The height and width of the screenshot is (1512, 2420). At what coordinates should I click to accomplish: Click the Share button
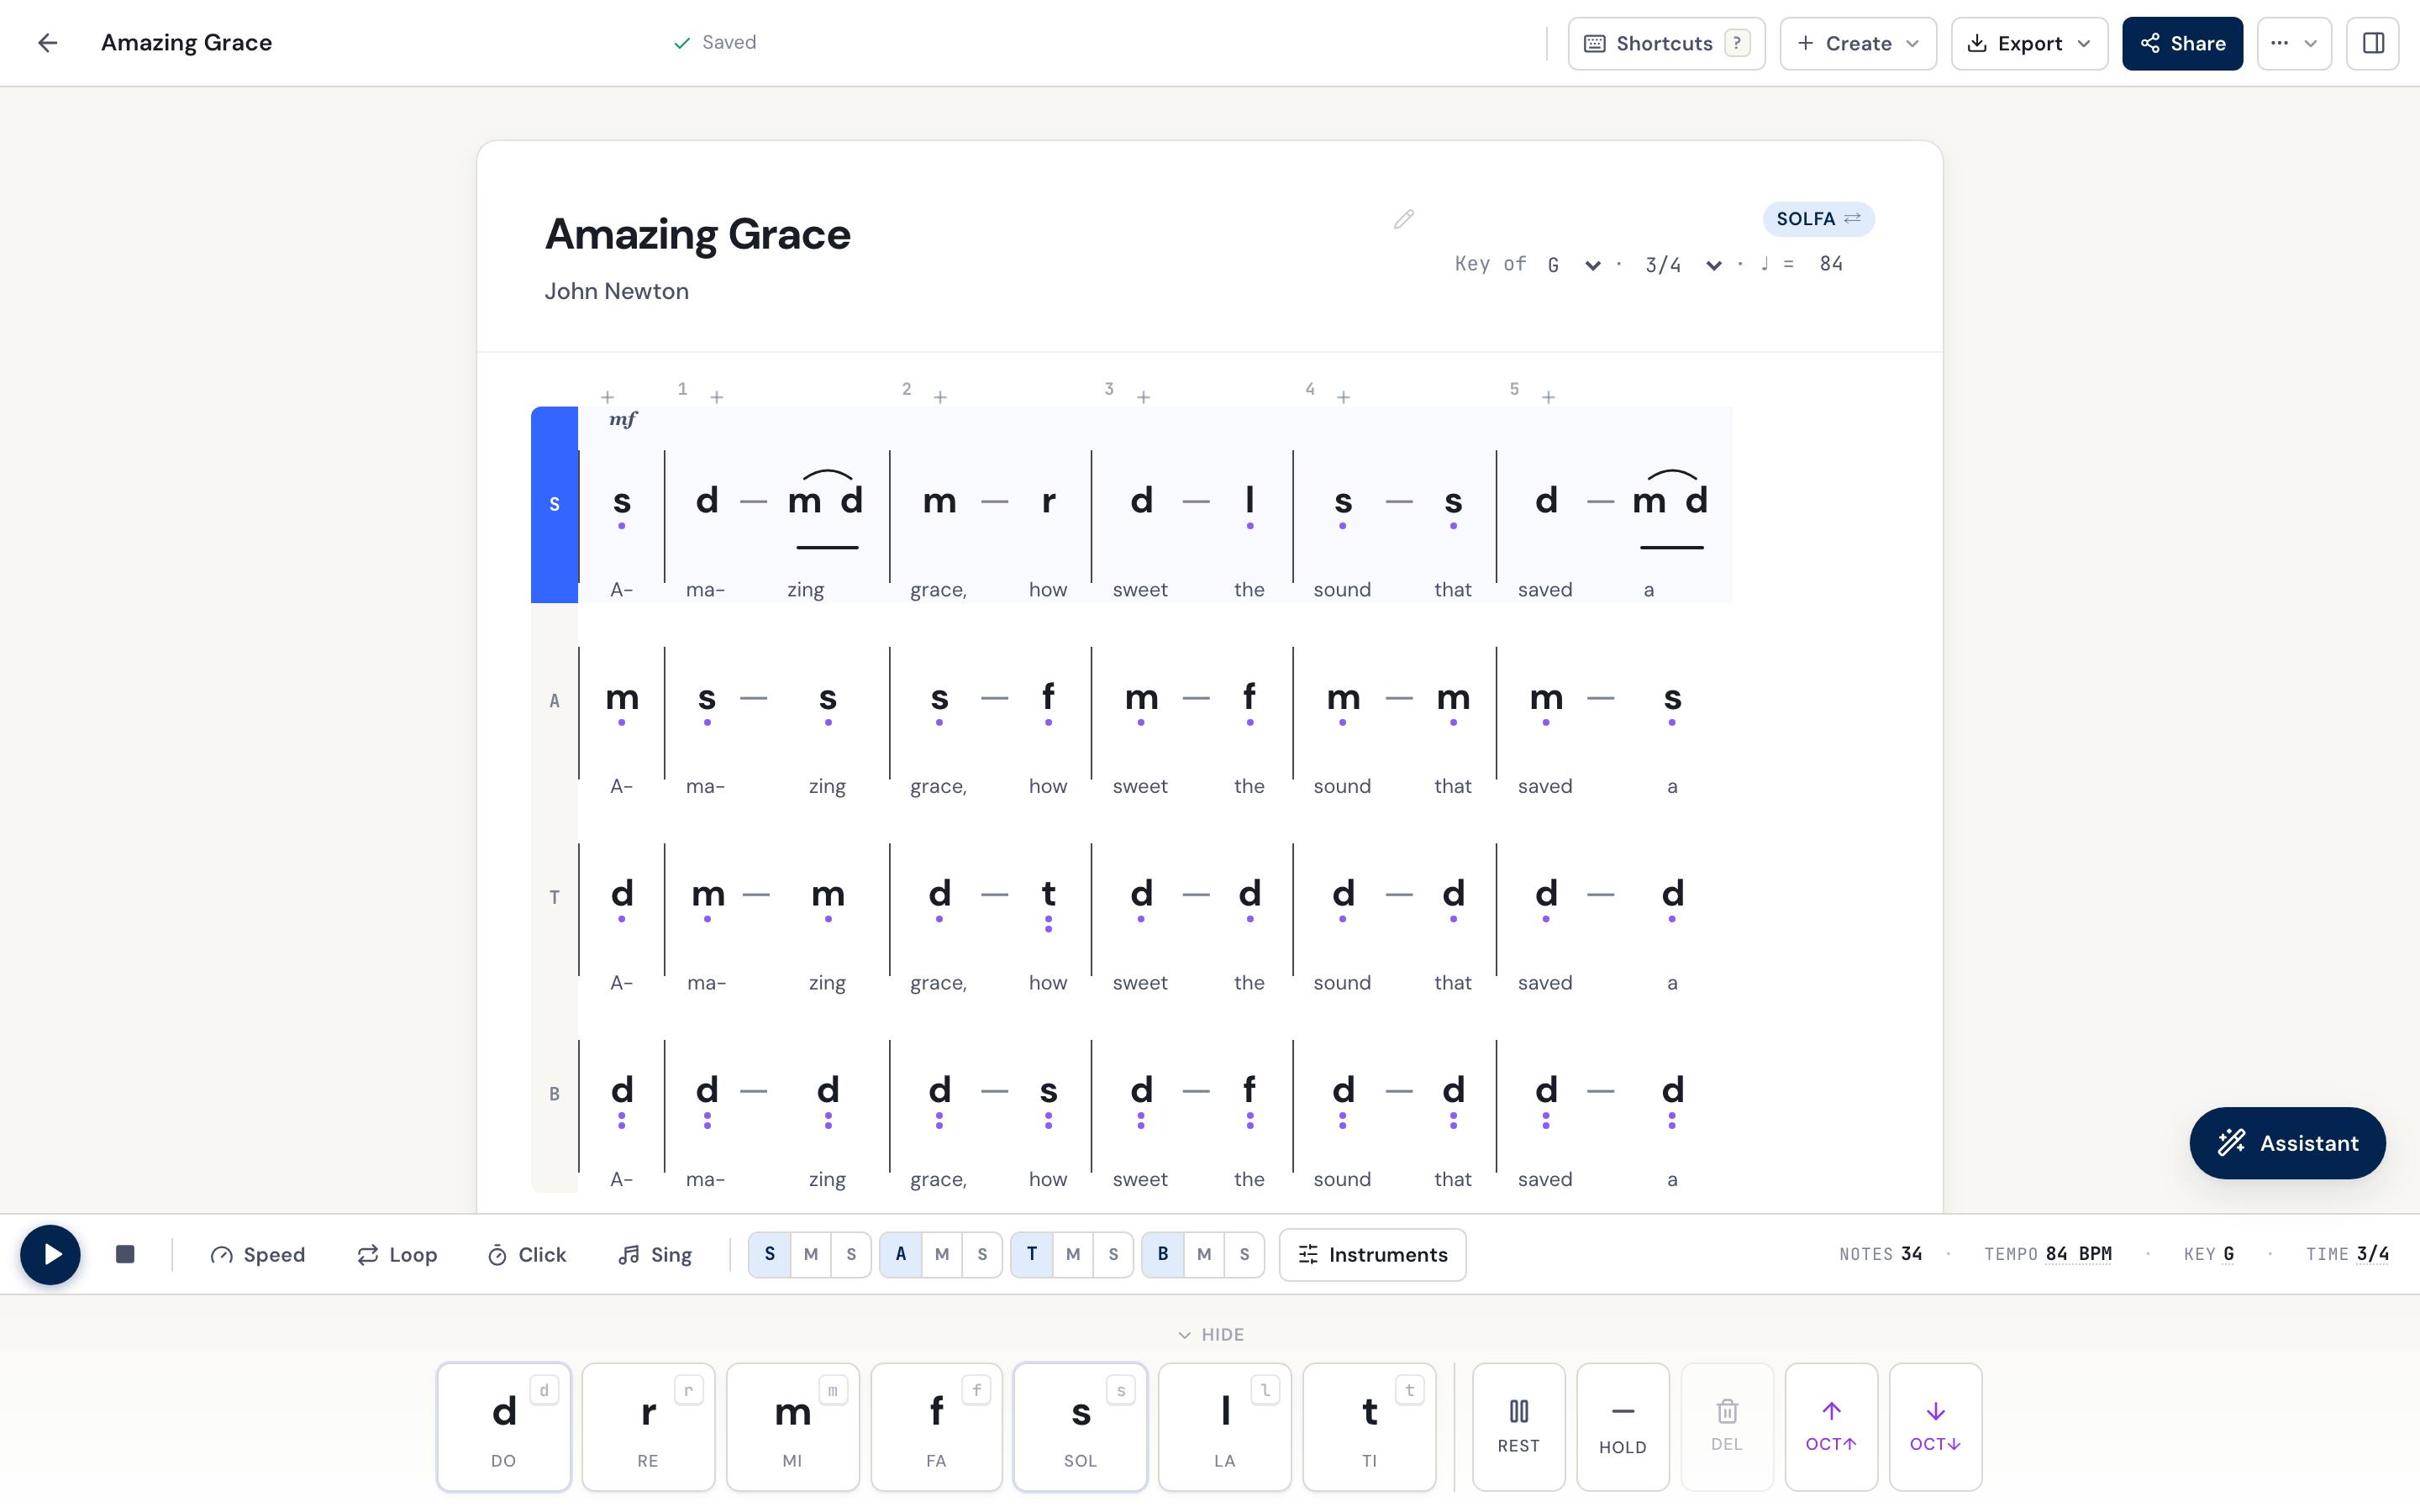coord(2182,43)
